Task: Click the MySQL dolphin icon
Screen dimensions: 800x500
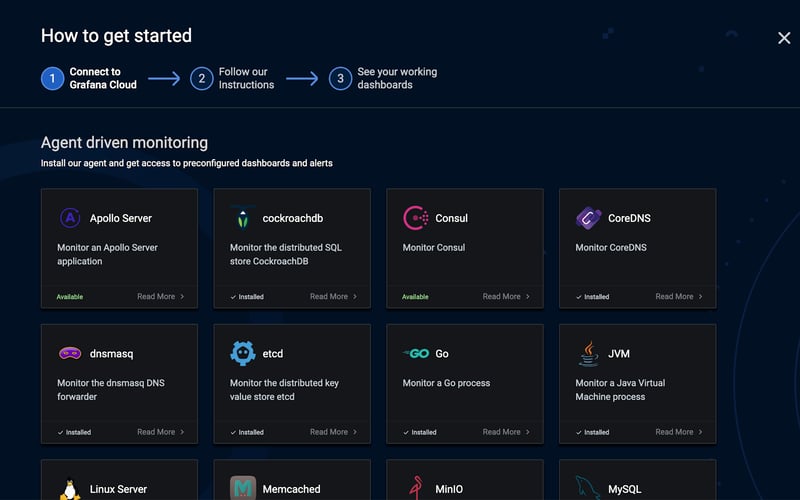Action: point(588,488)
